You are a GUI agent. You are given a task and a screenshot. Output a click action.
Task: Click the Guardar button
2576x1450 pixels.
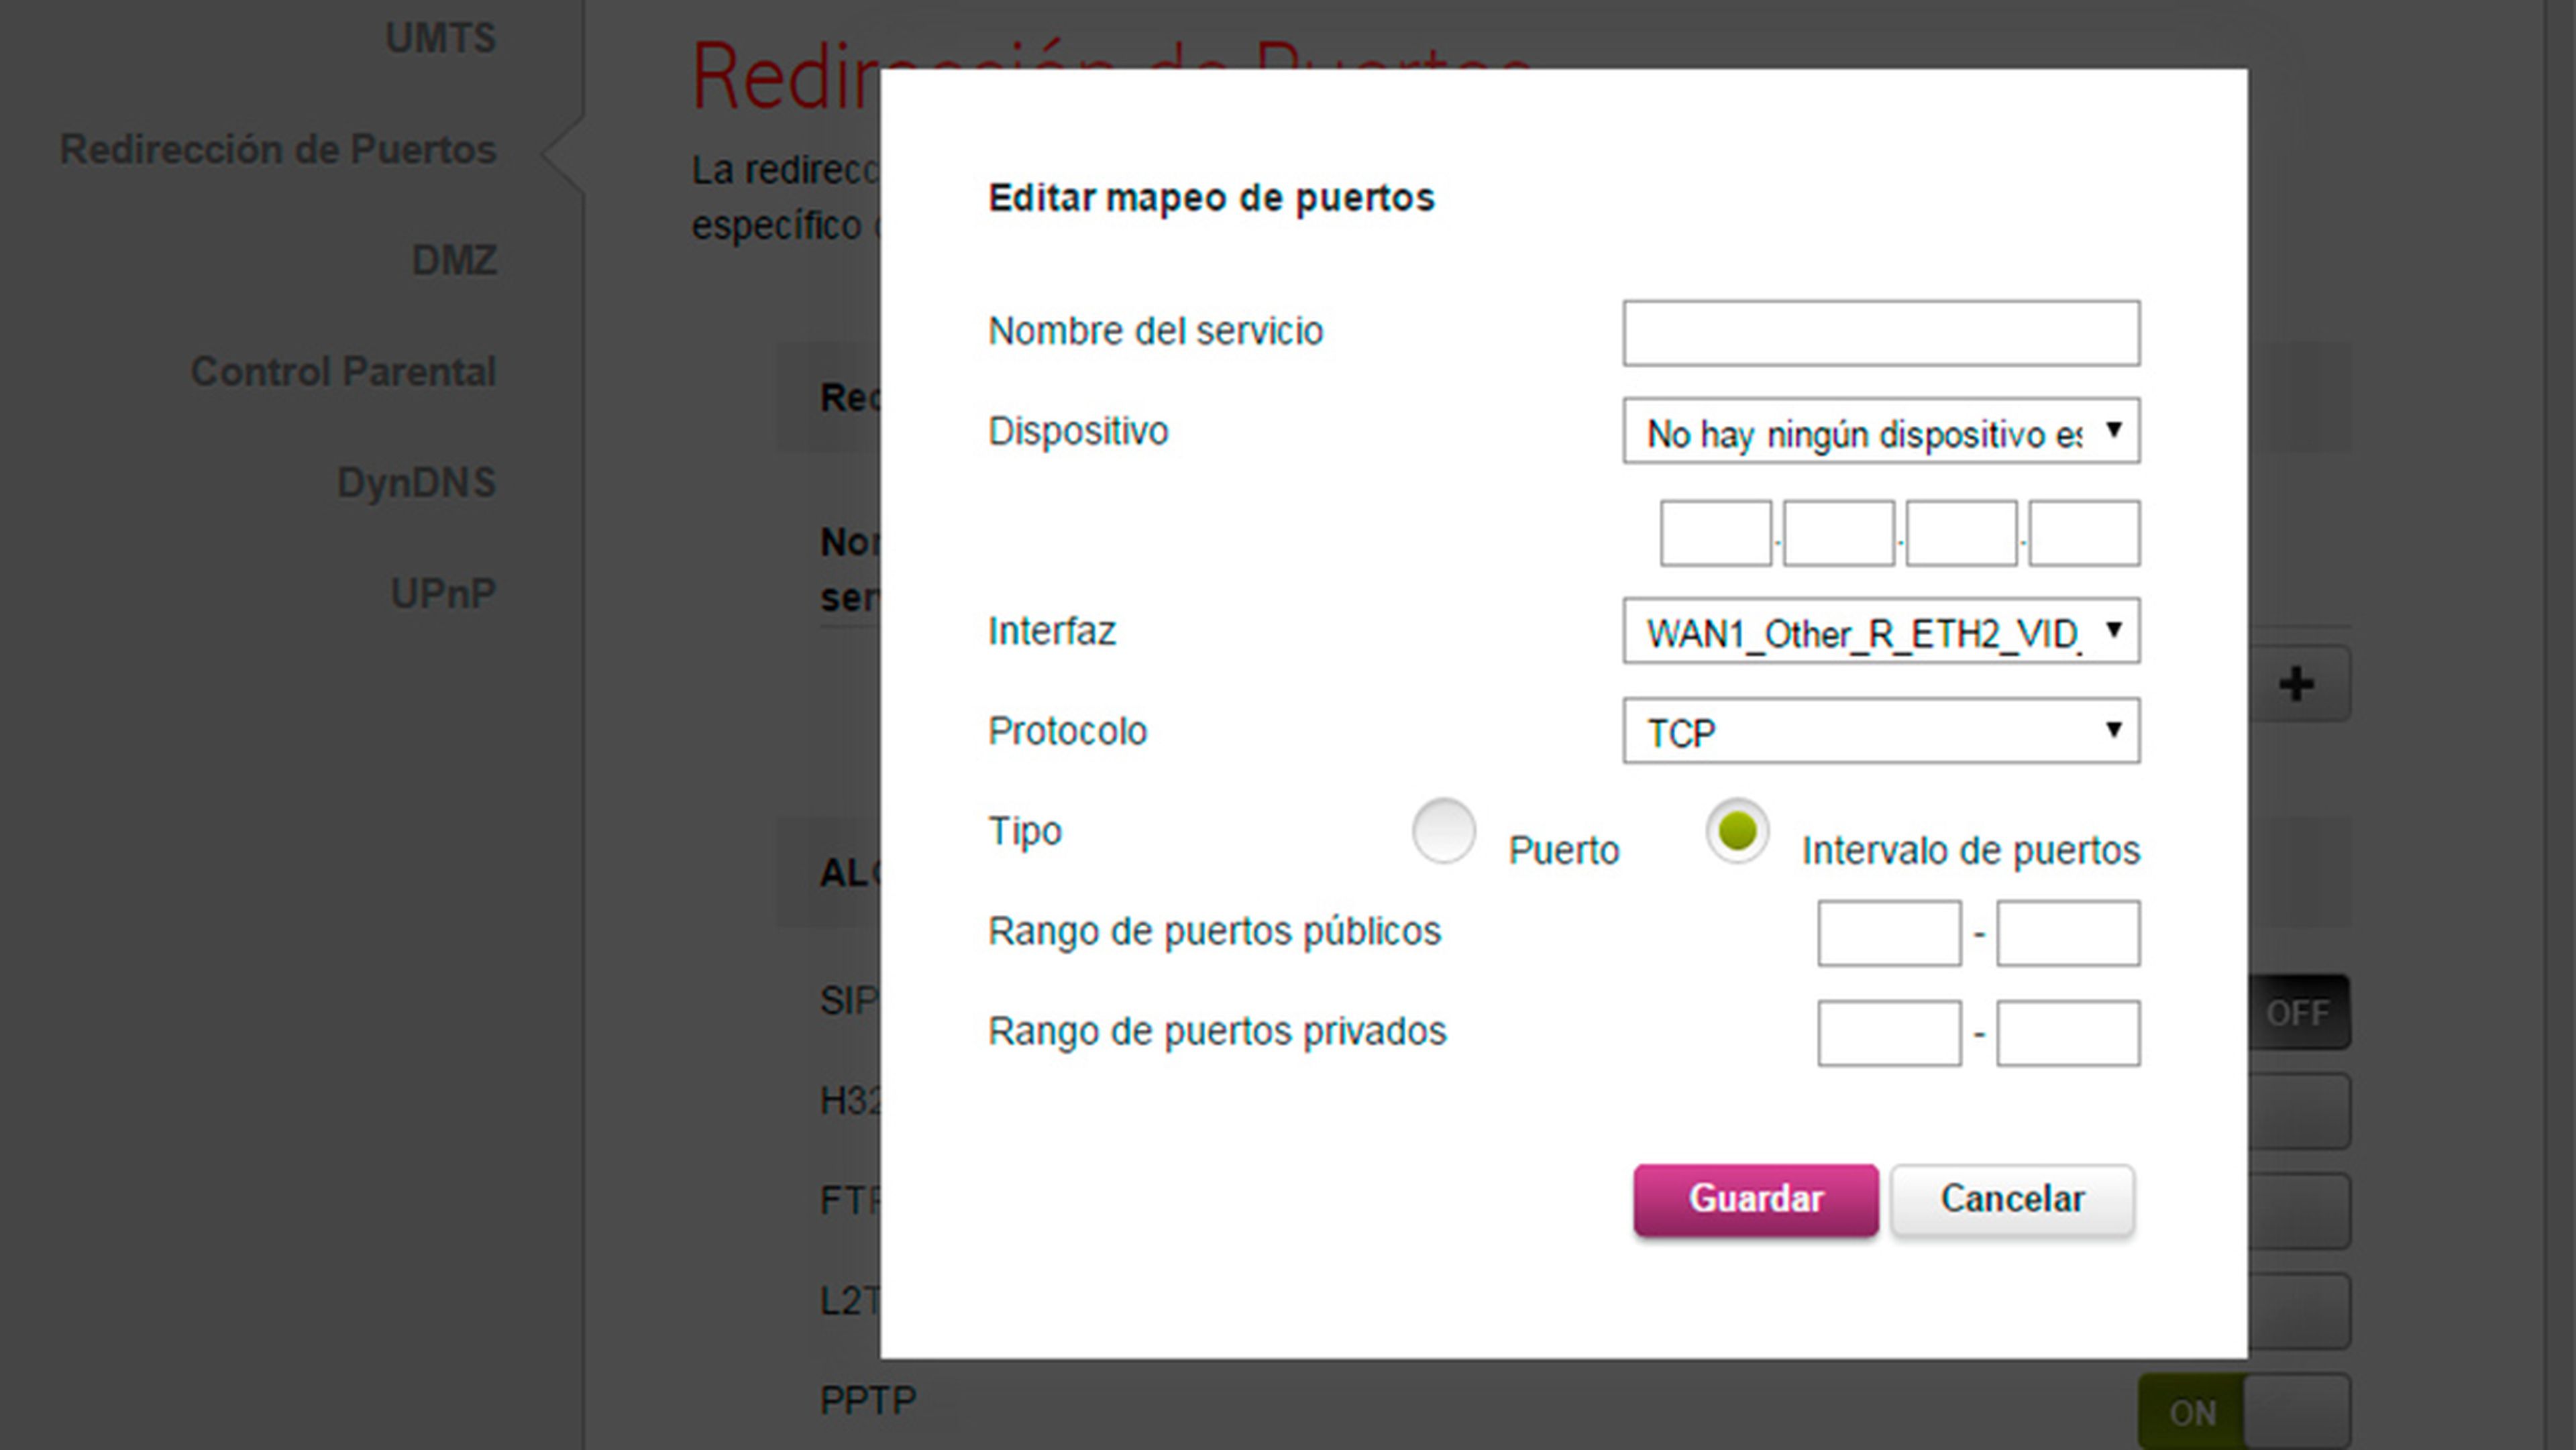[1756, 1199]
